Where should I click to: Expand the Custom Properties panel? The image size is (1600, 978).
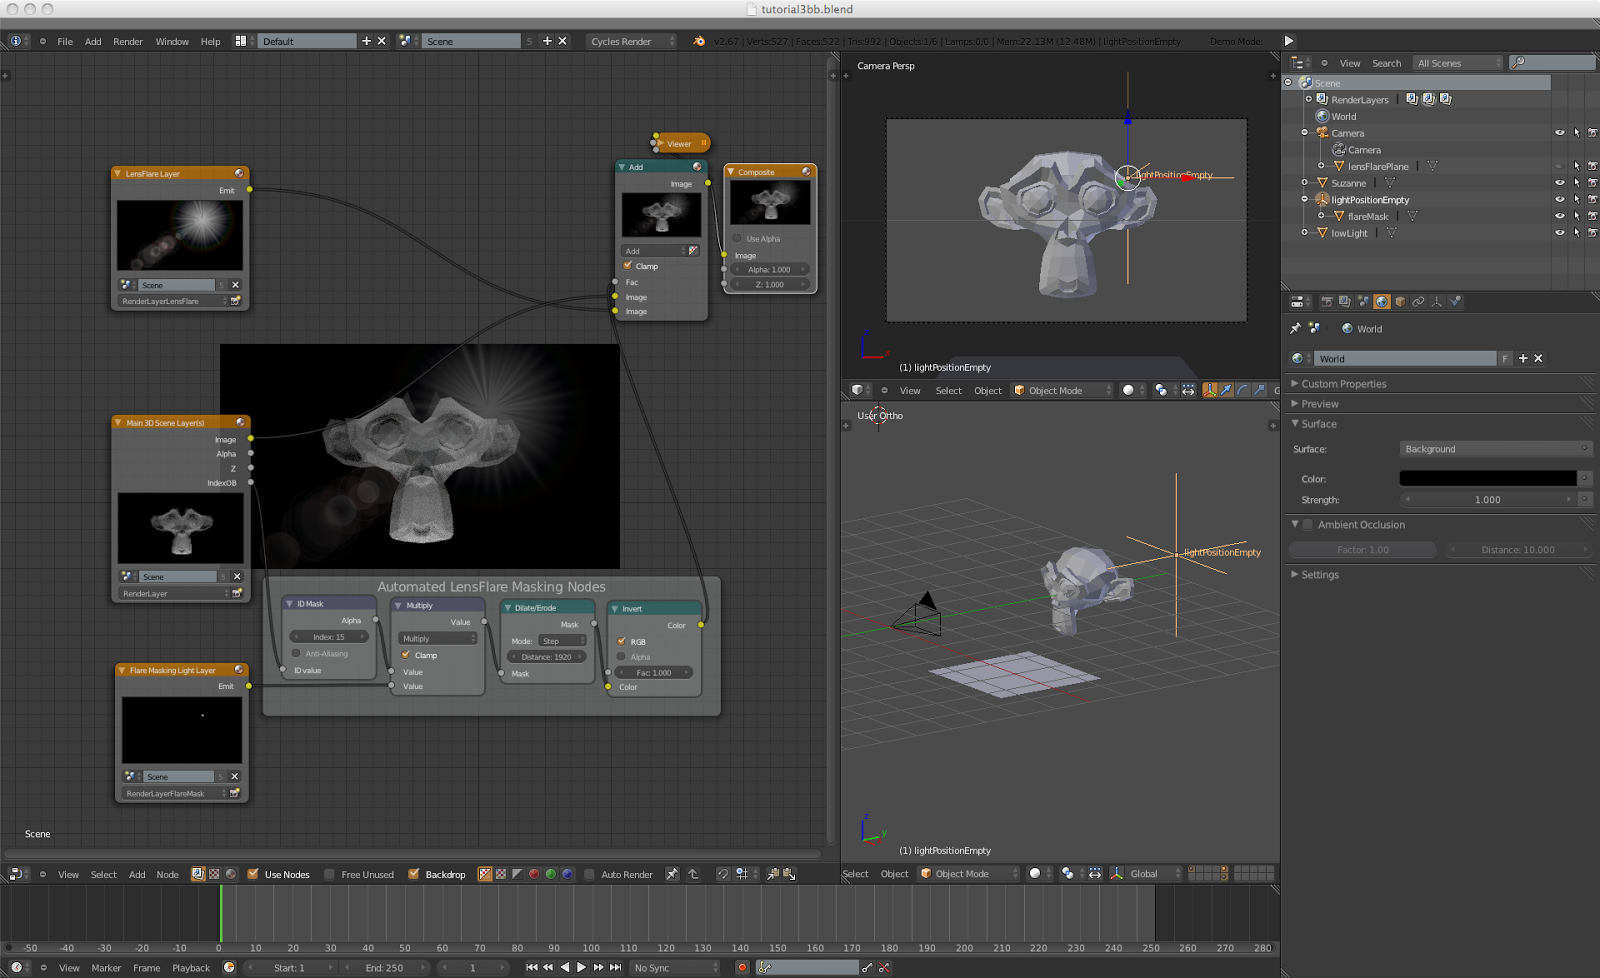coord(1343,384)
